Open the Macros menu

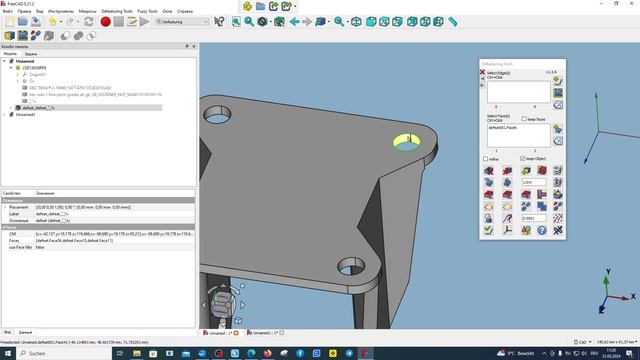87,11
